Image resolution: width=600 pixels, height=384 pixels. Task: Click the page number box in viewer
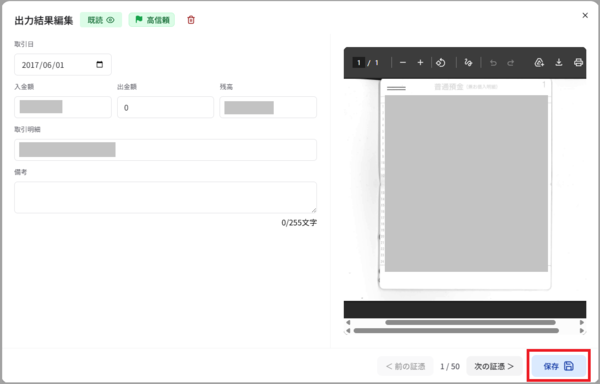[359, 62]
